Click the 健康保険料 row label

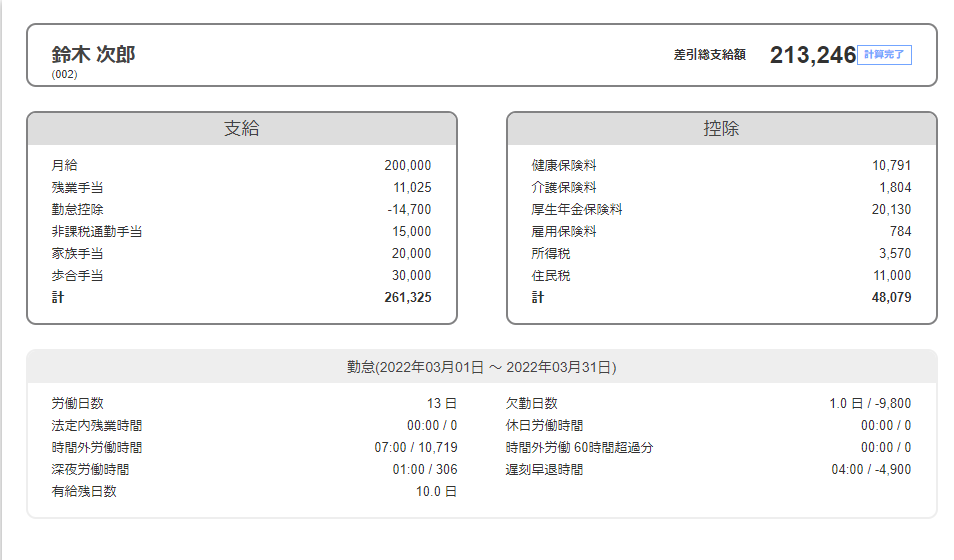(564, 166)
